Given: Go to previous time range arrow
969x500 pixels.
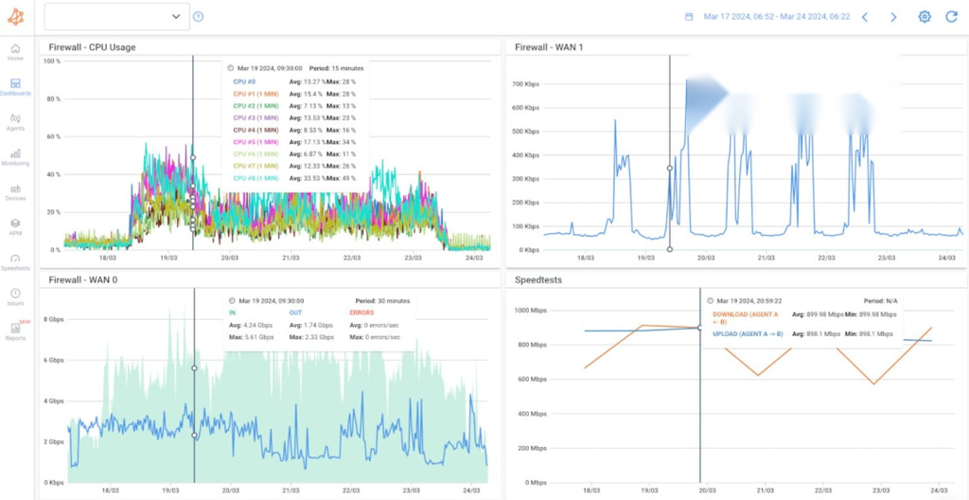Looking at the screenshot, I should pos(865,17).
